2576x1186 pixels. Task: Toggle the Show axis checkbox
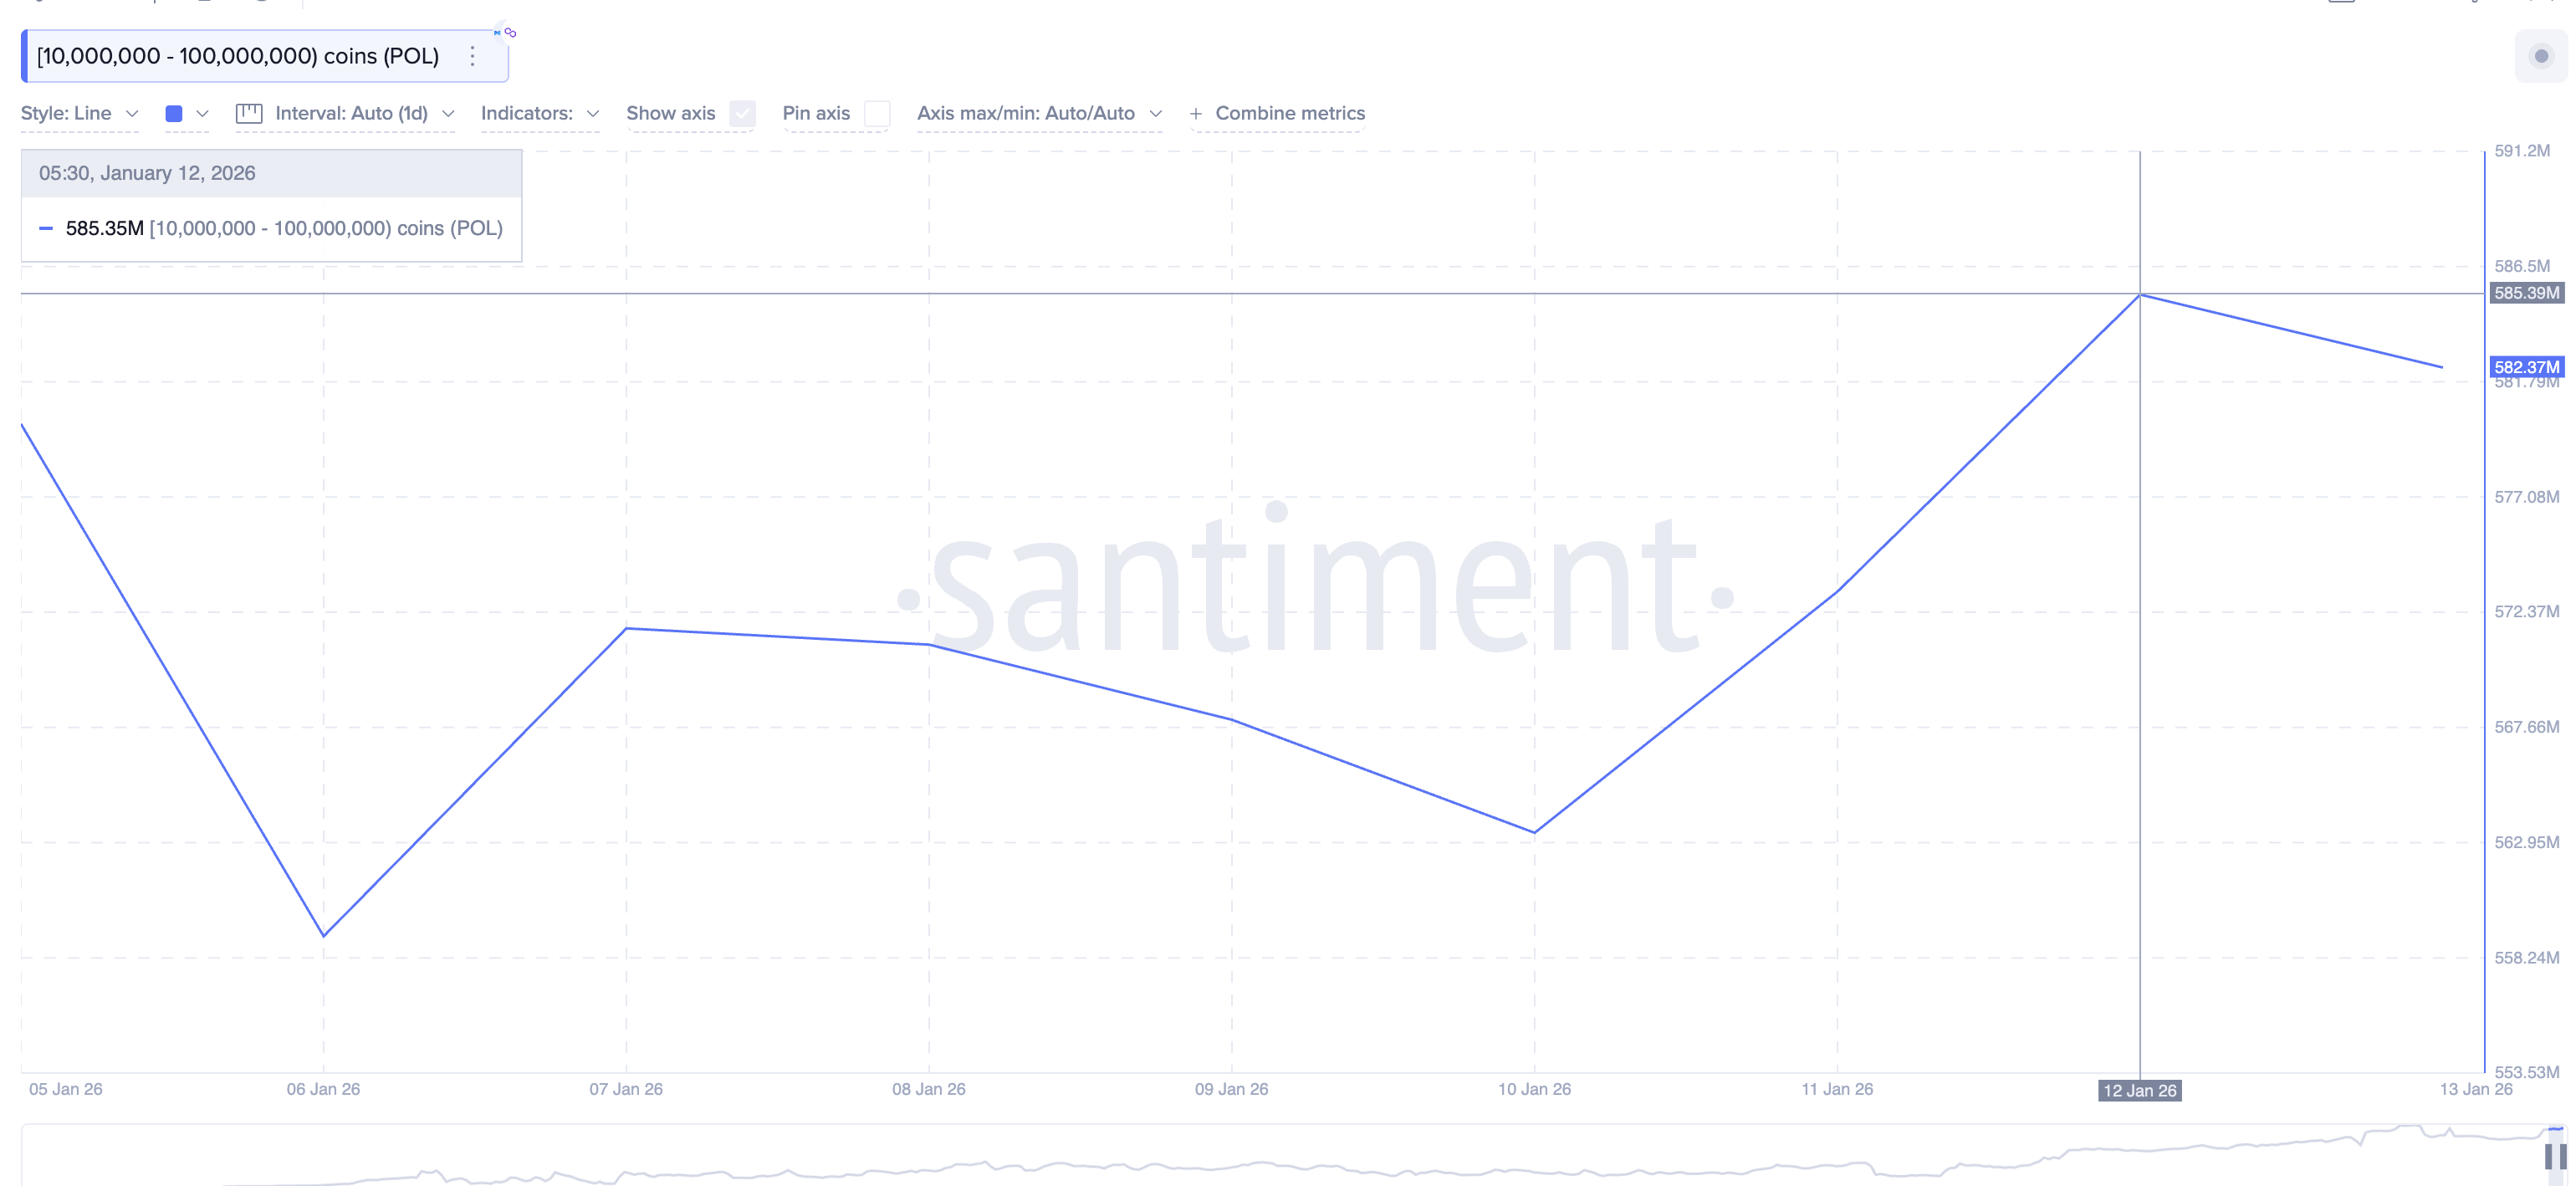click(742, 114)
